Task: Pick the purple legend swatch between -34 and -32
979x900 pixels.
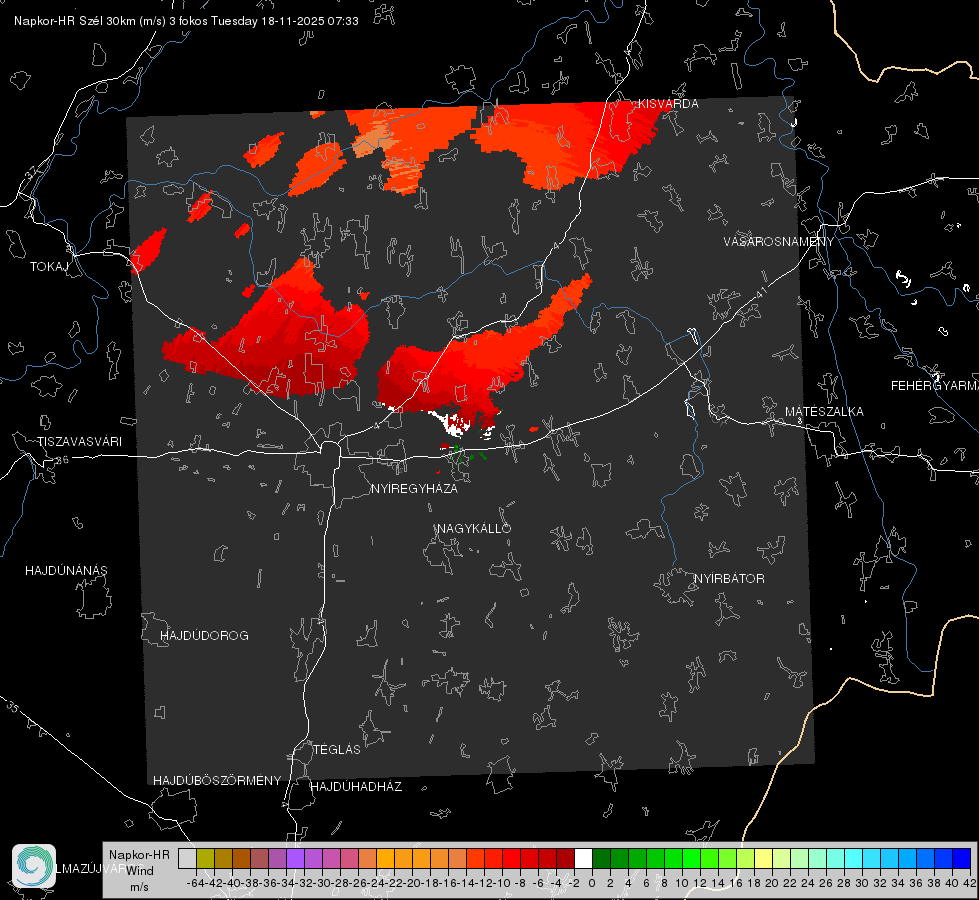Action: [295, 858]
